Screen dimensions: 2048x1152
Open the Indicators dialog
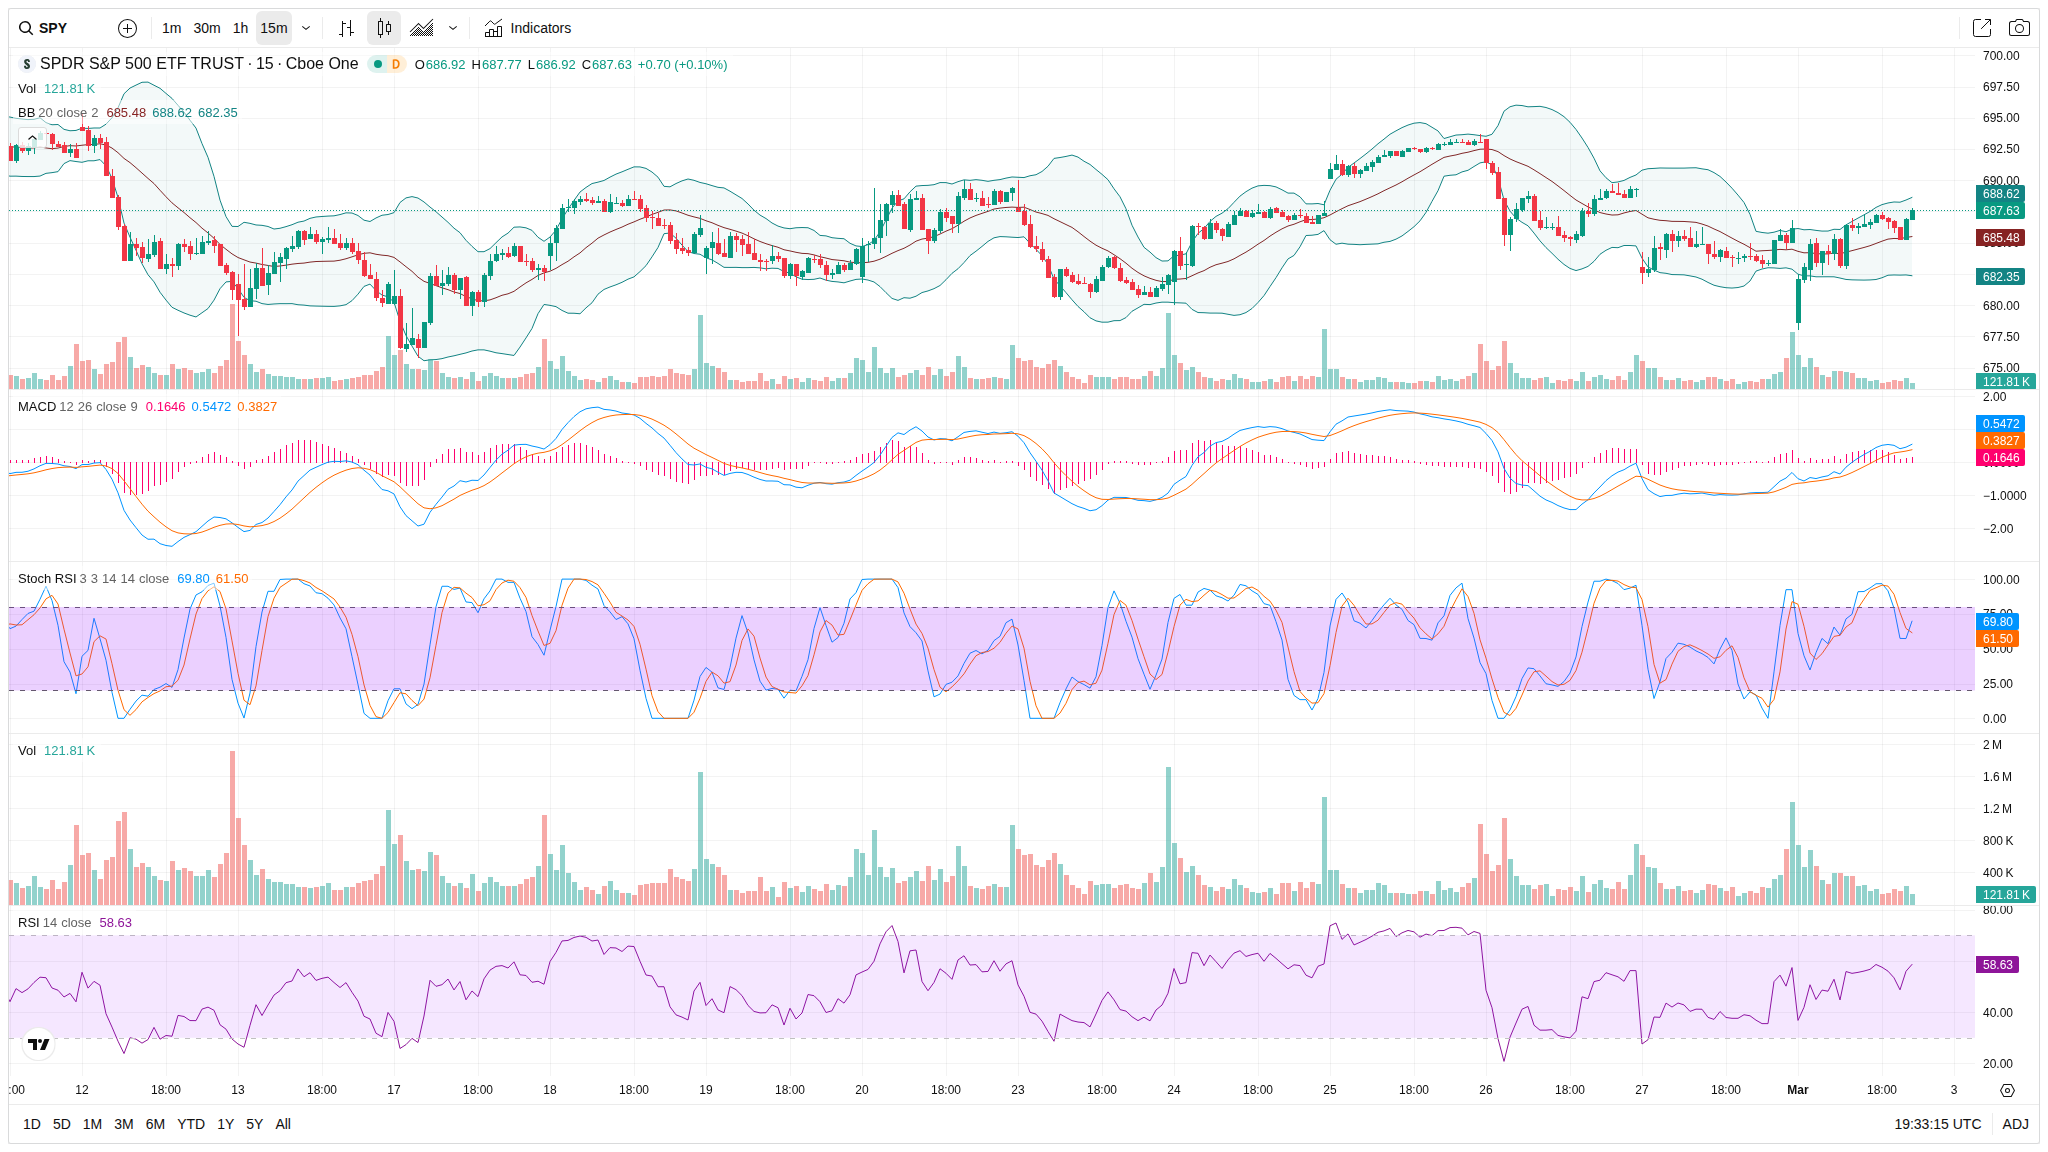pos(528,28)
